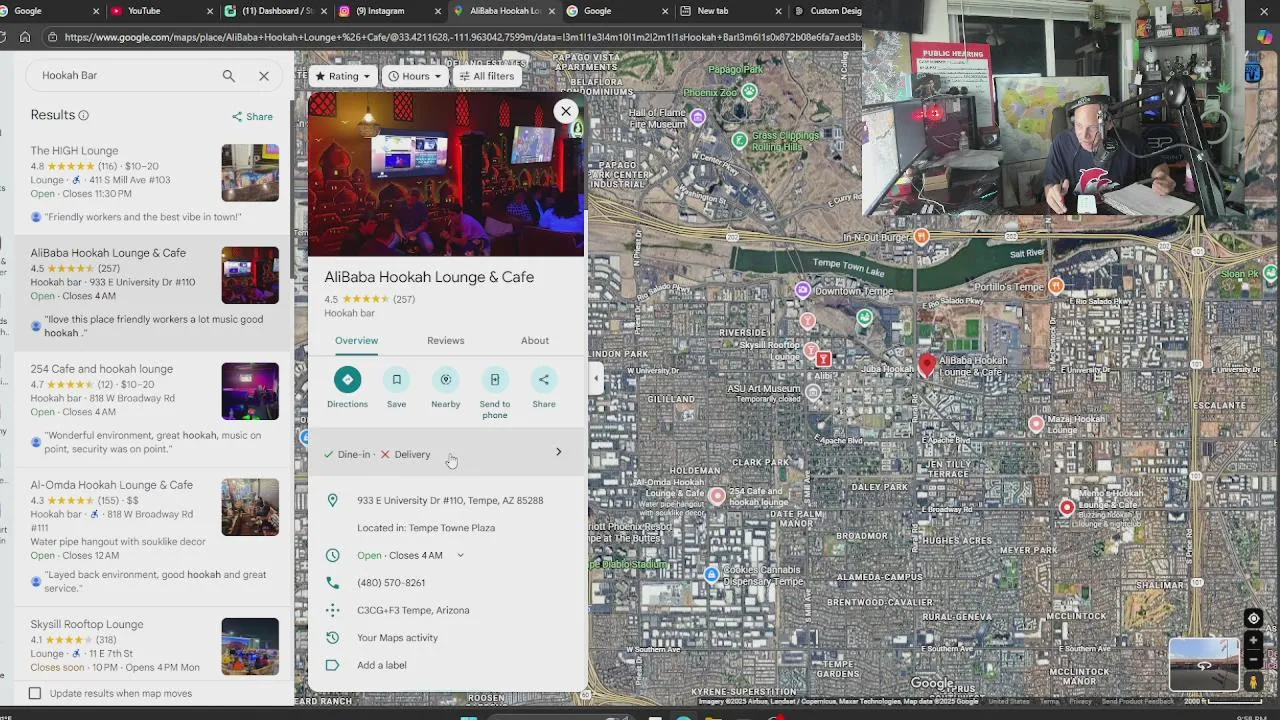Screen dimensions: 1280x720
Task: Open the Hours filter dropdown
Action: (415, 76)
